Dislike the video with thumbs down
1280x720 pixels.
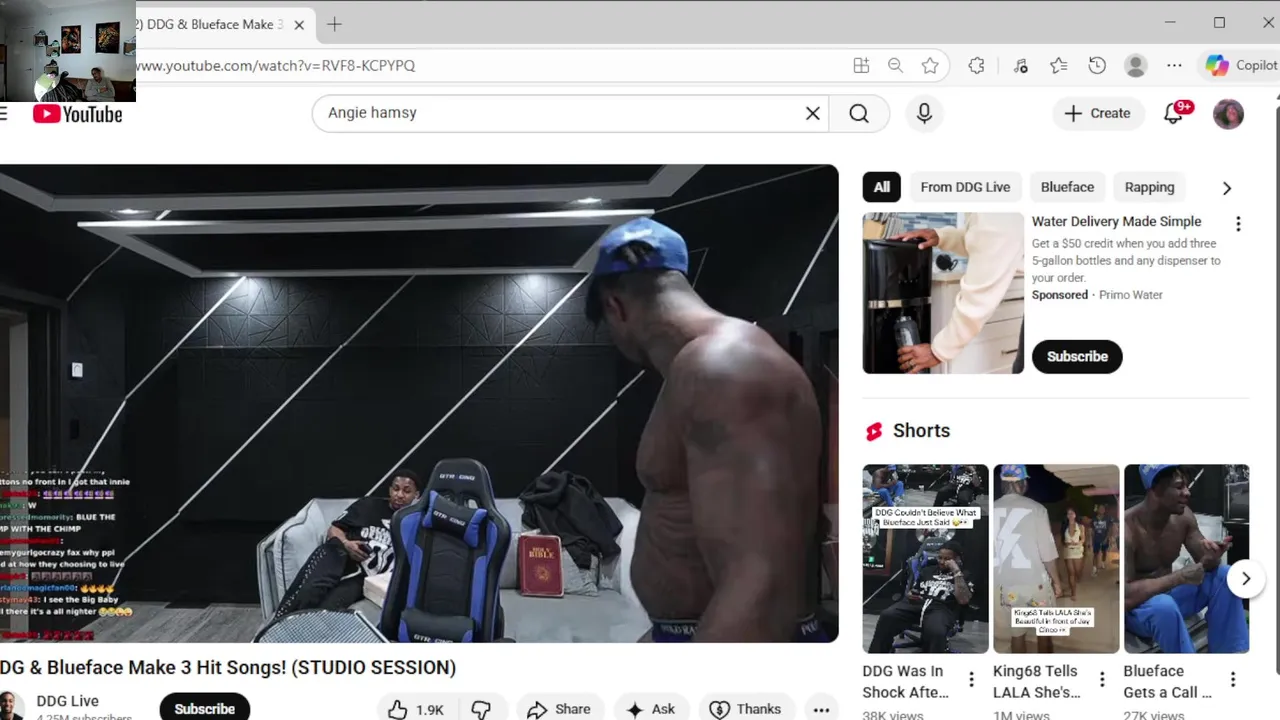[481, 709]
